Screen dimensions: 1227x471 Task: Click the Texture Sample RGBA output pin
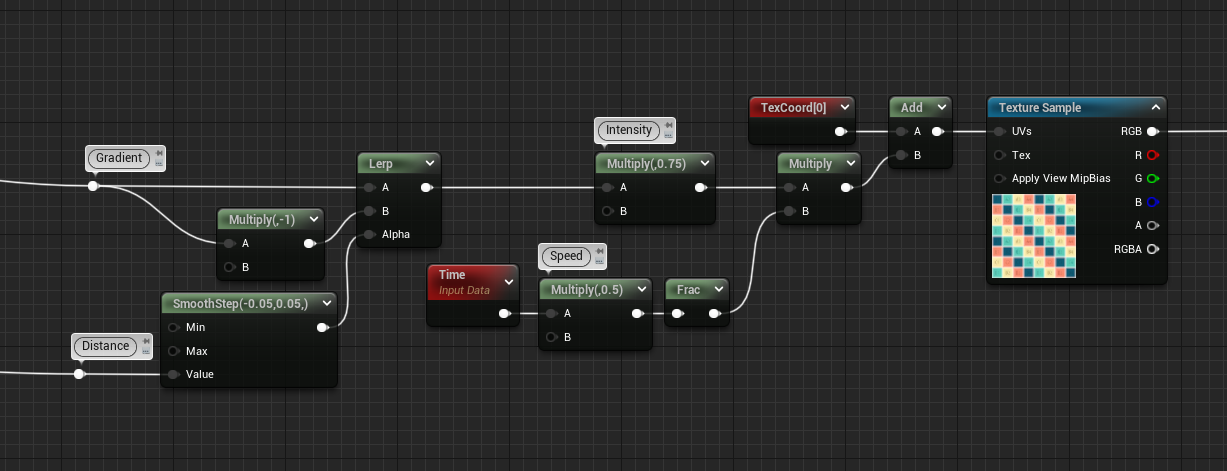1152,249
